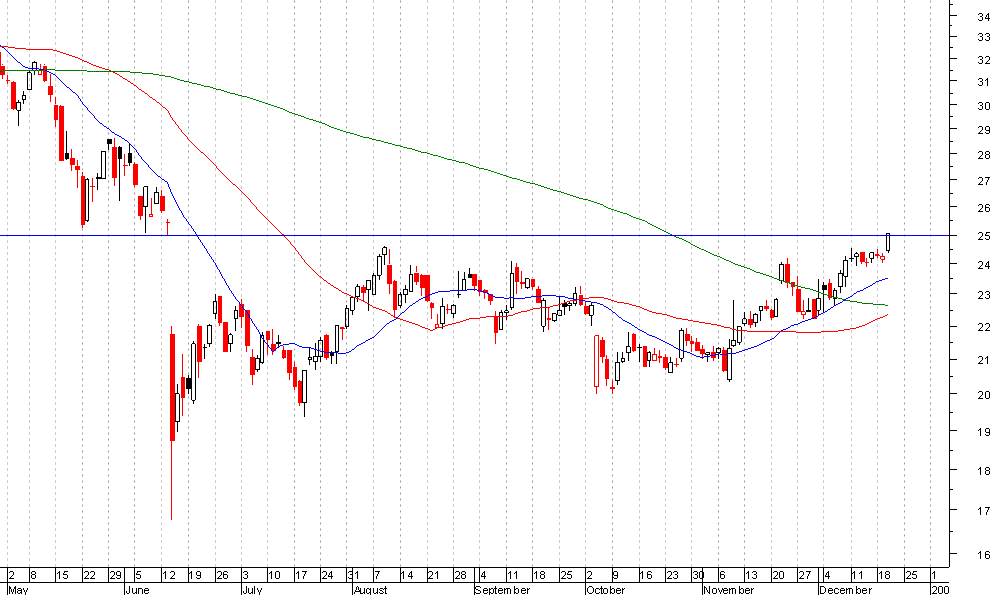Screen dimensions: 994x595
Task: Select the green long-term moving average line
Action: coord(444,158)
